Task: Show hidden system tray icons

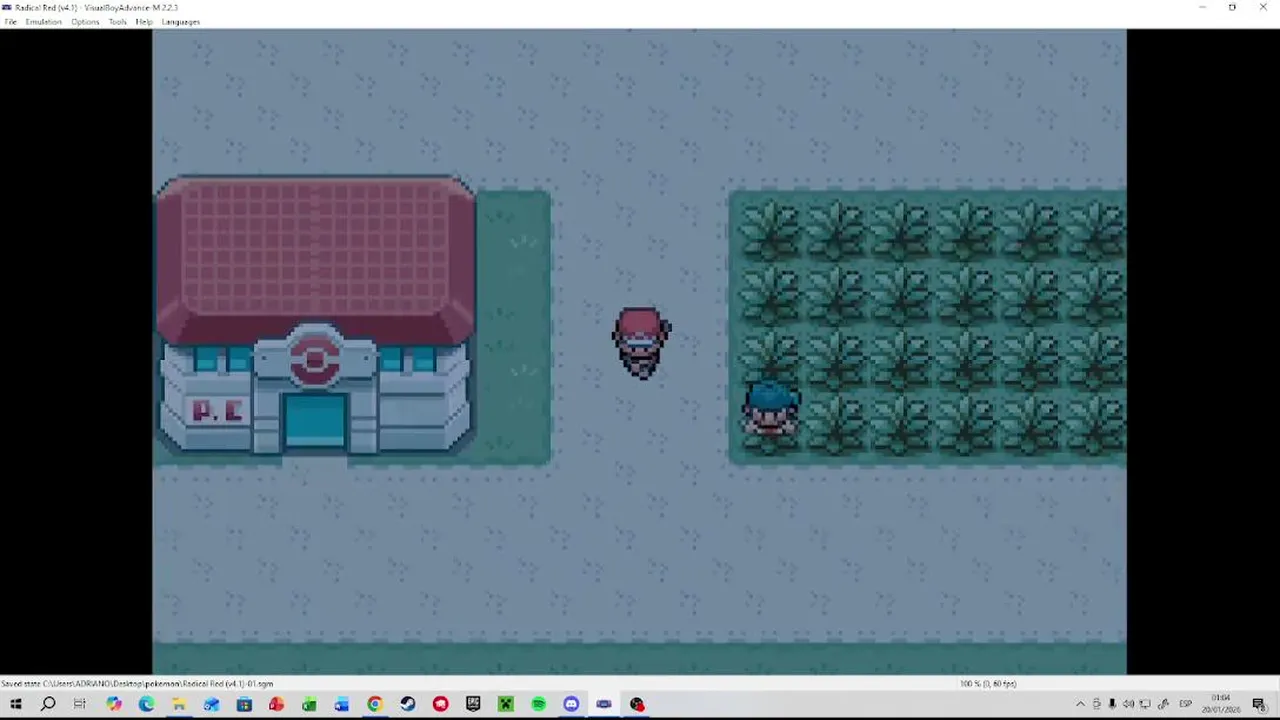Action: 1081,704
